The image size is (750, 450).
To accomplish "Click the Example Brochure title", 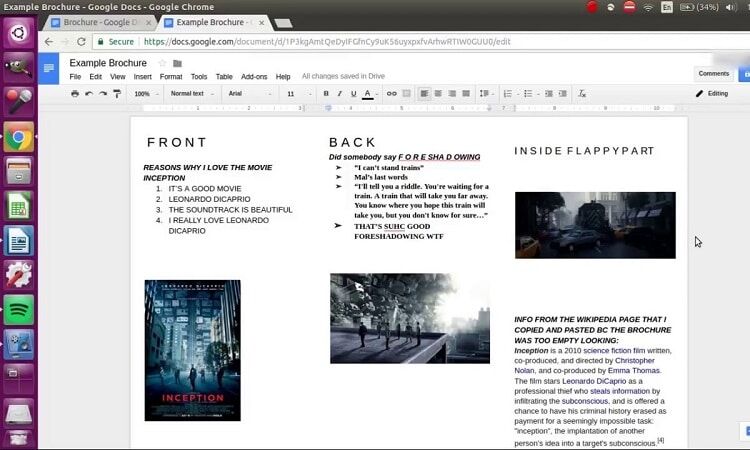I will (x=108, y=63).
